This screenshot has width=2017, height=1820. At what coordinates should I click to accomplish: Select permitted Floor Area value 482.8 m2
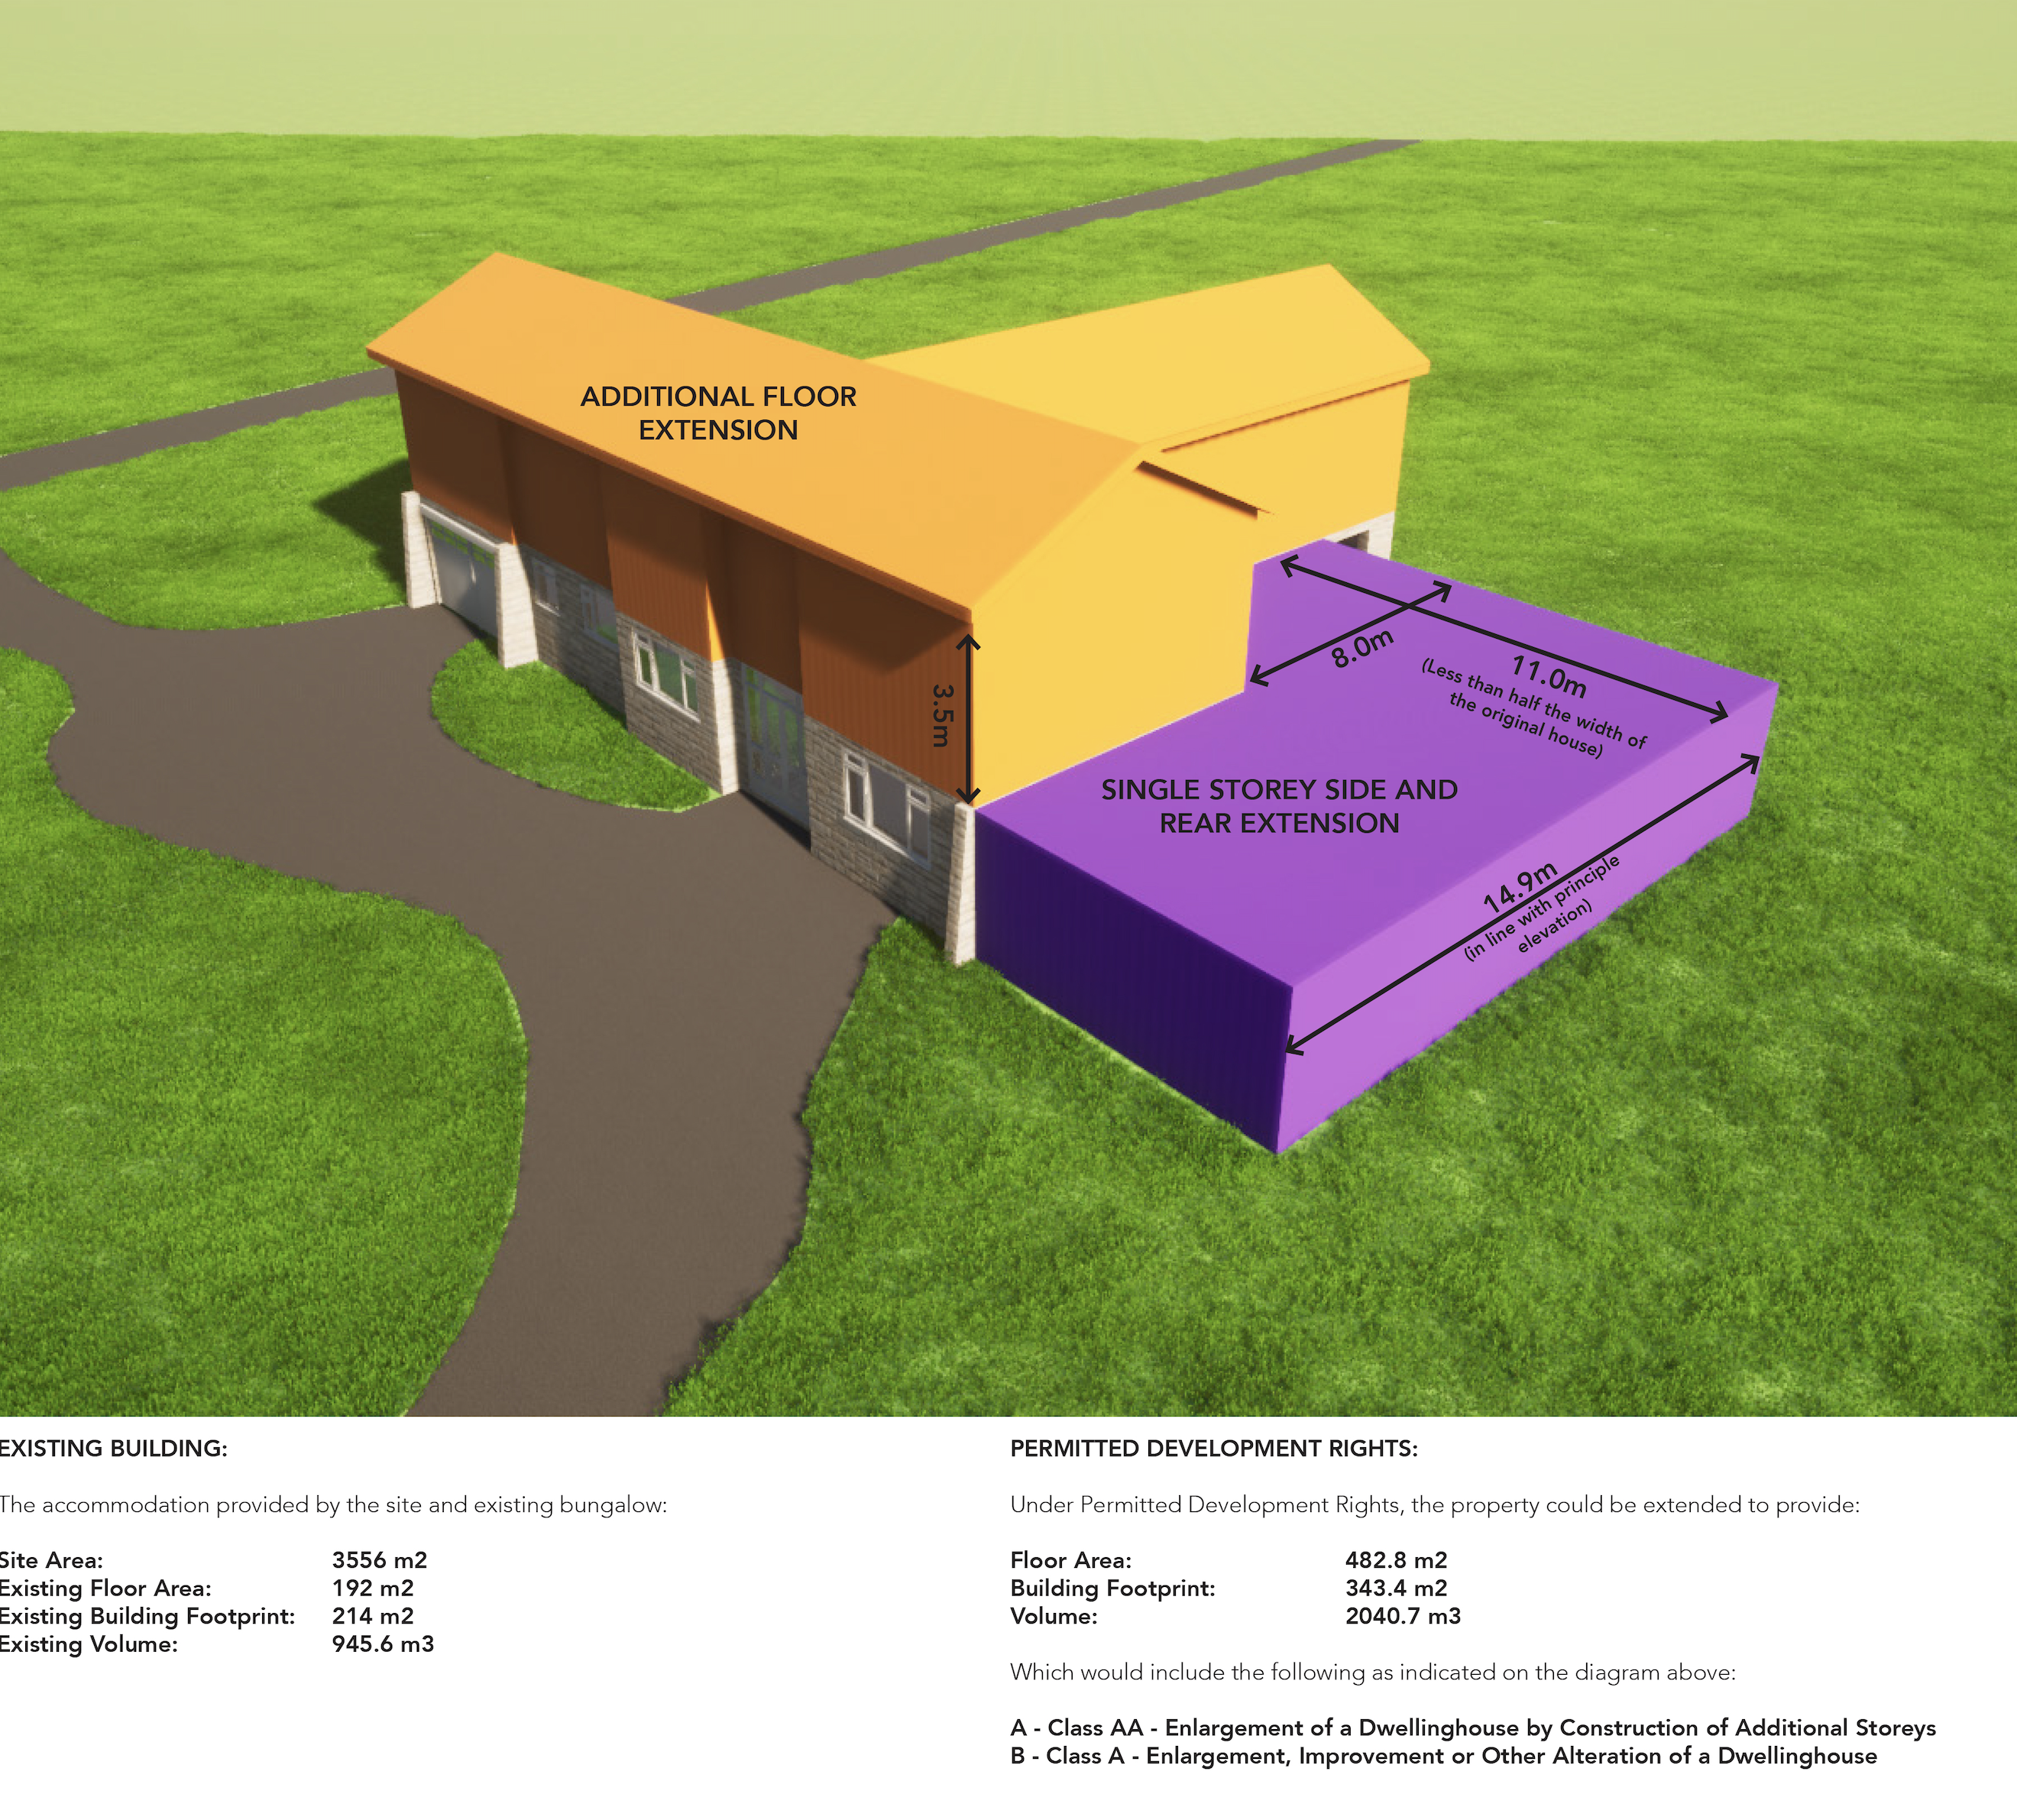1396,1560
